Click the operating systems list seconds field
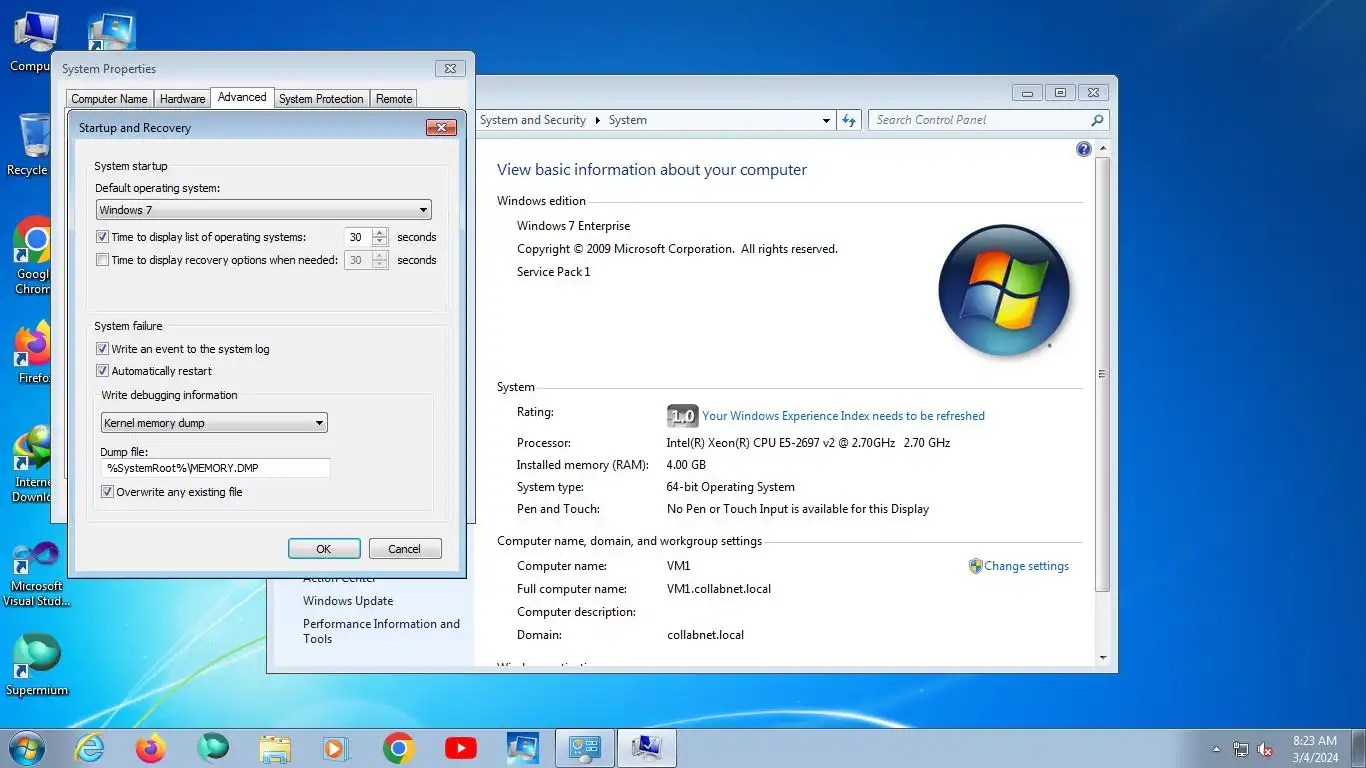Viewport: 1366px width, 768px height. (x=357, y=237)
